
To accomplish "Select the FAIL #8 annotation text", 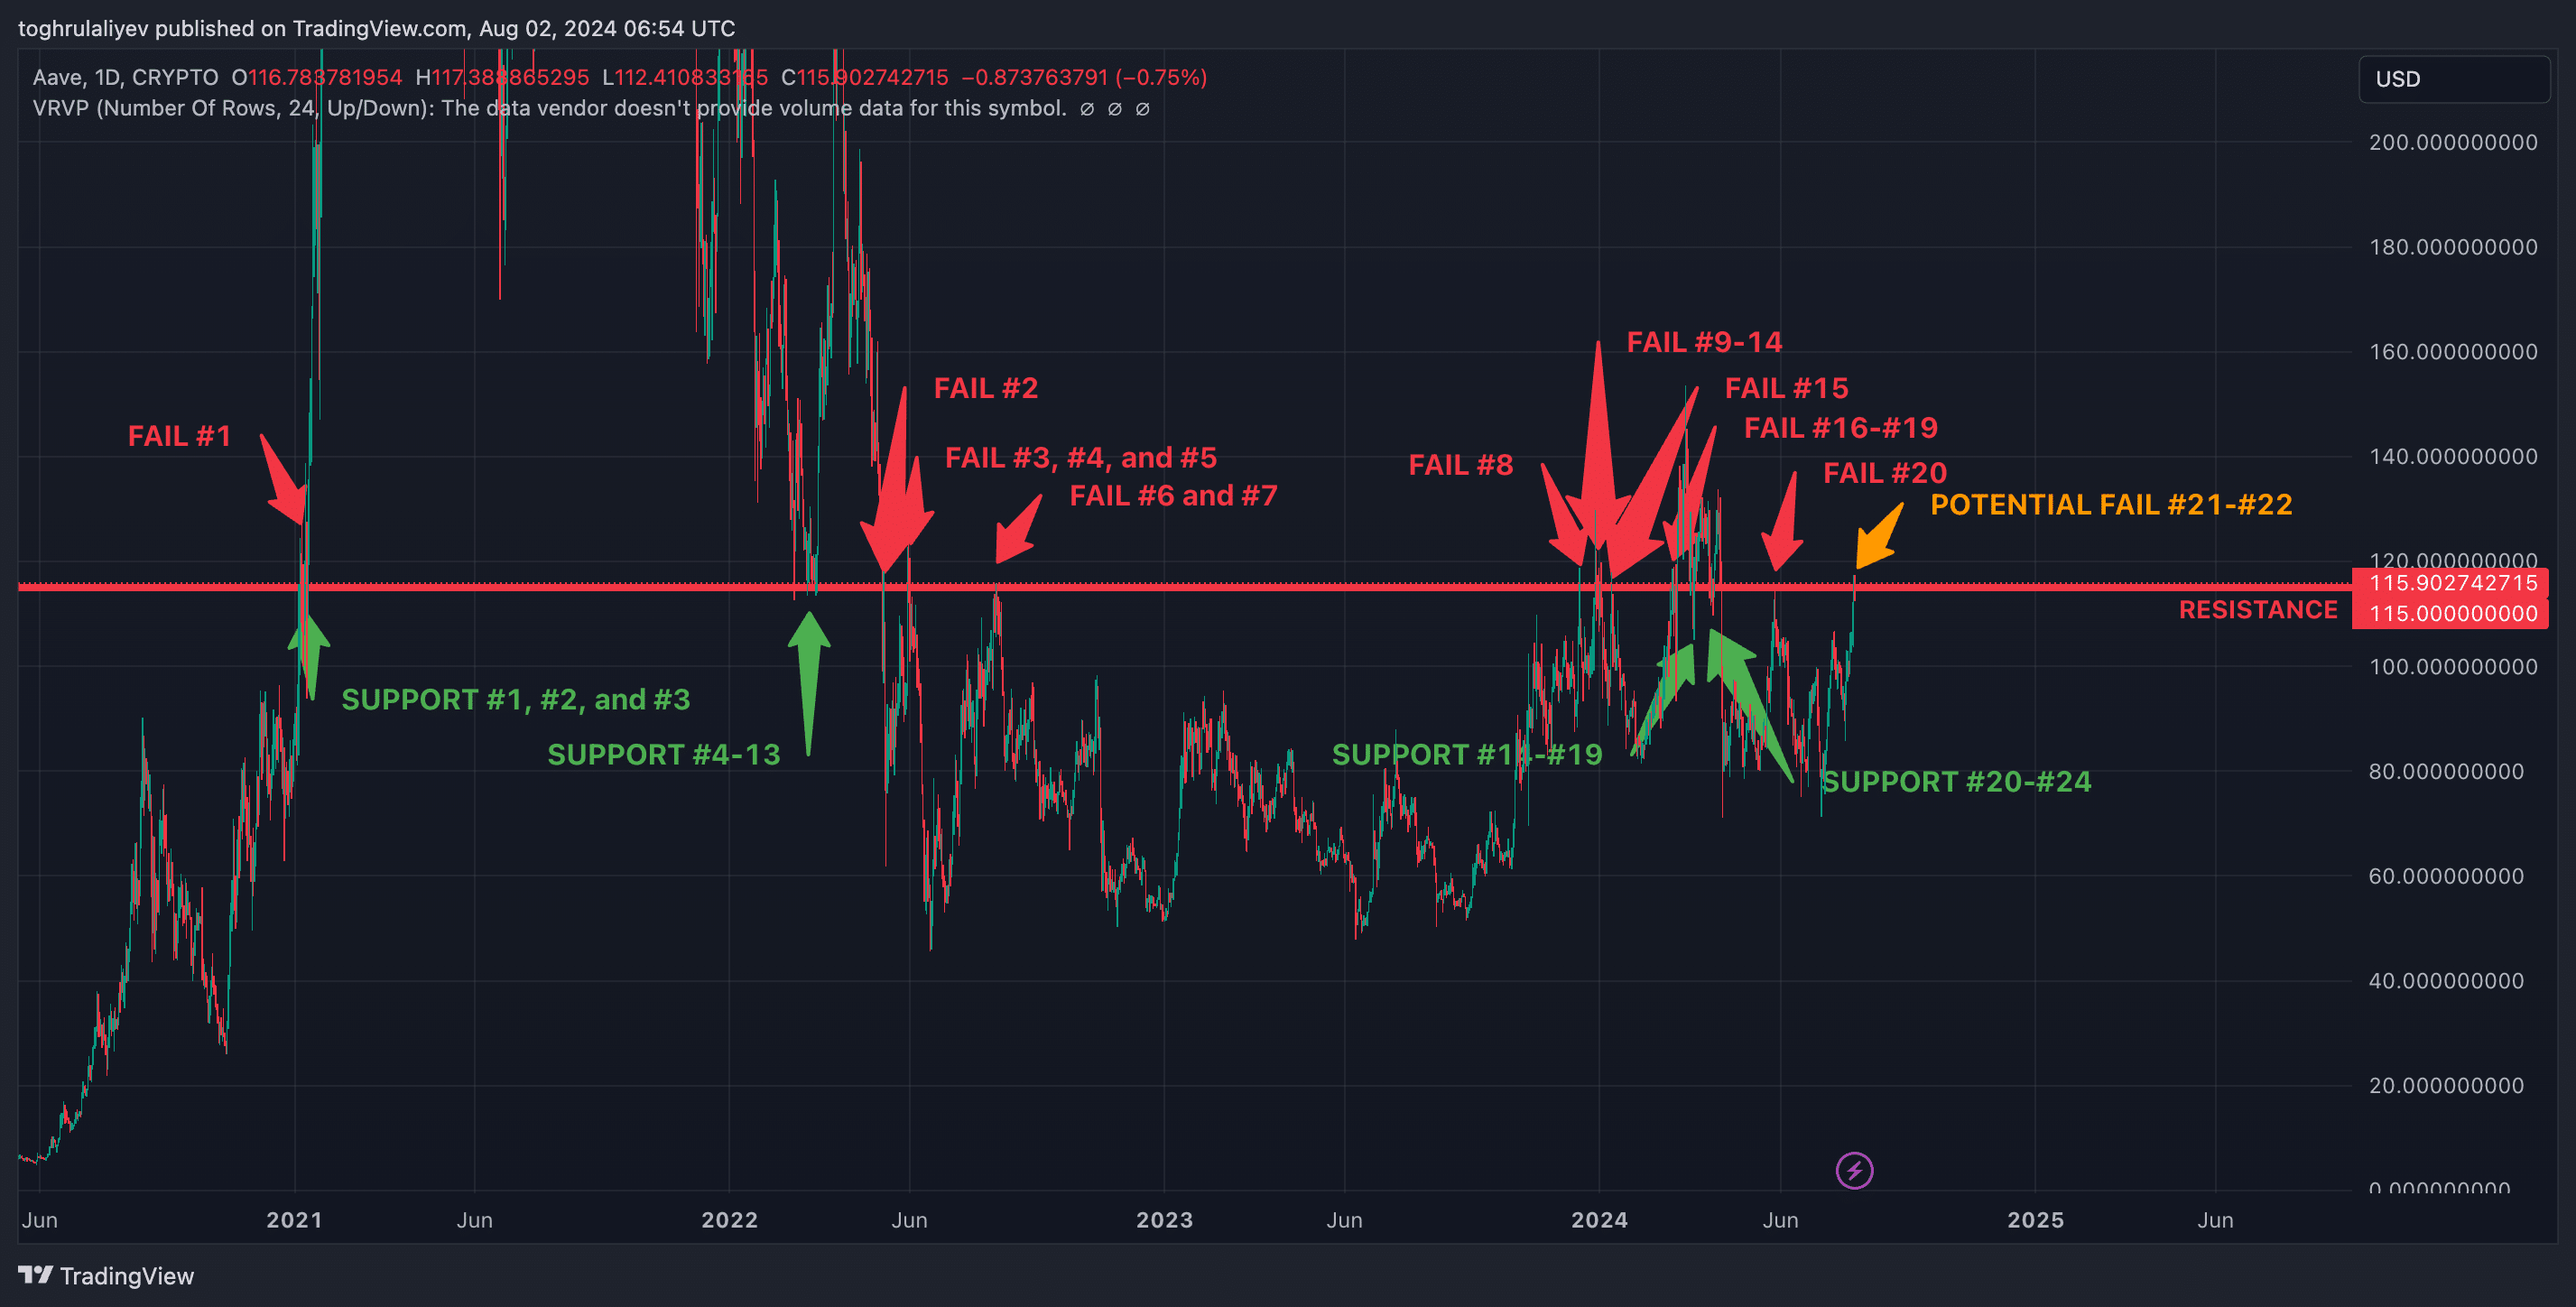I will [x=1461, y=465].
